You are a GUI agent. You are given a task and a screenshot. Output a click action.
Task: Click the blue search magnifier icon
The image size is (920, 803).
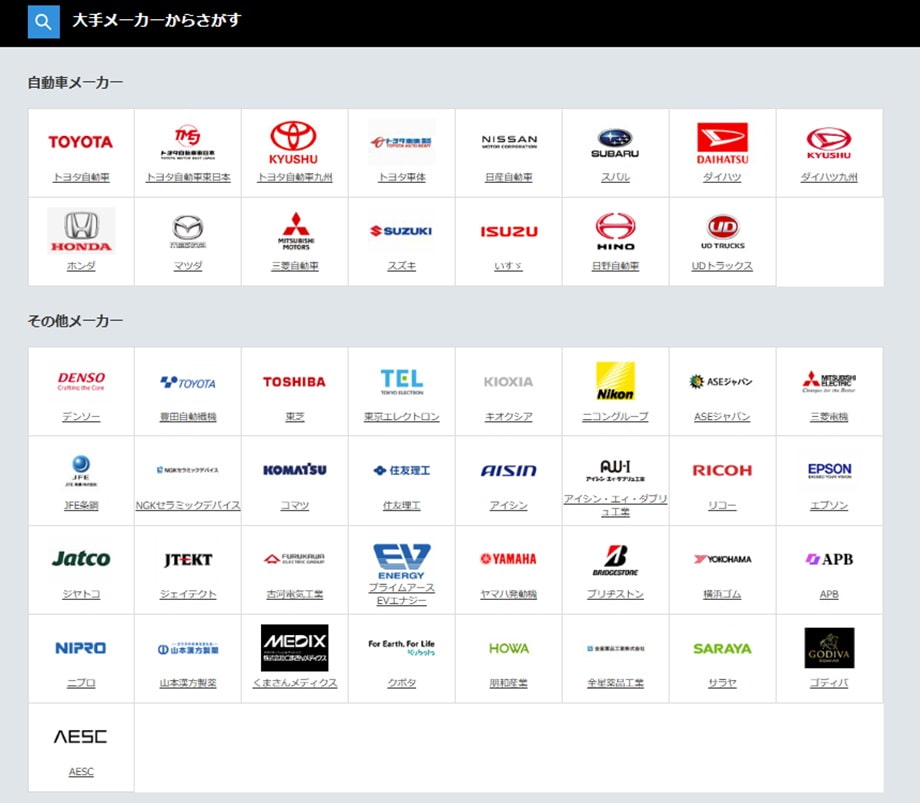pos(43,22)
